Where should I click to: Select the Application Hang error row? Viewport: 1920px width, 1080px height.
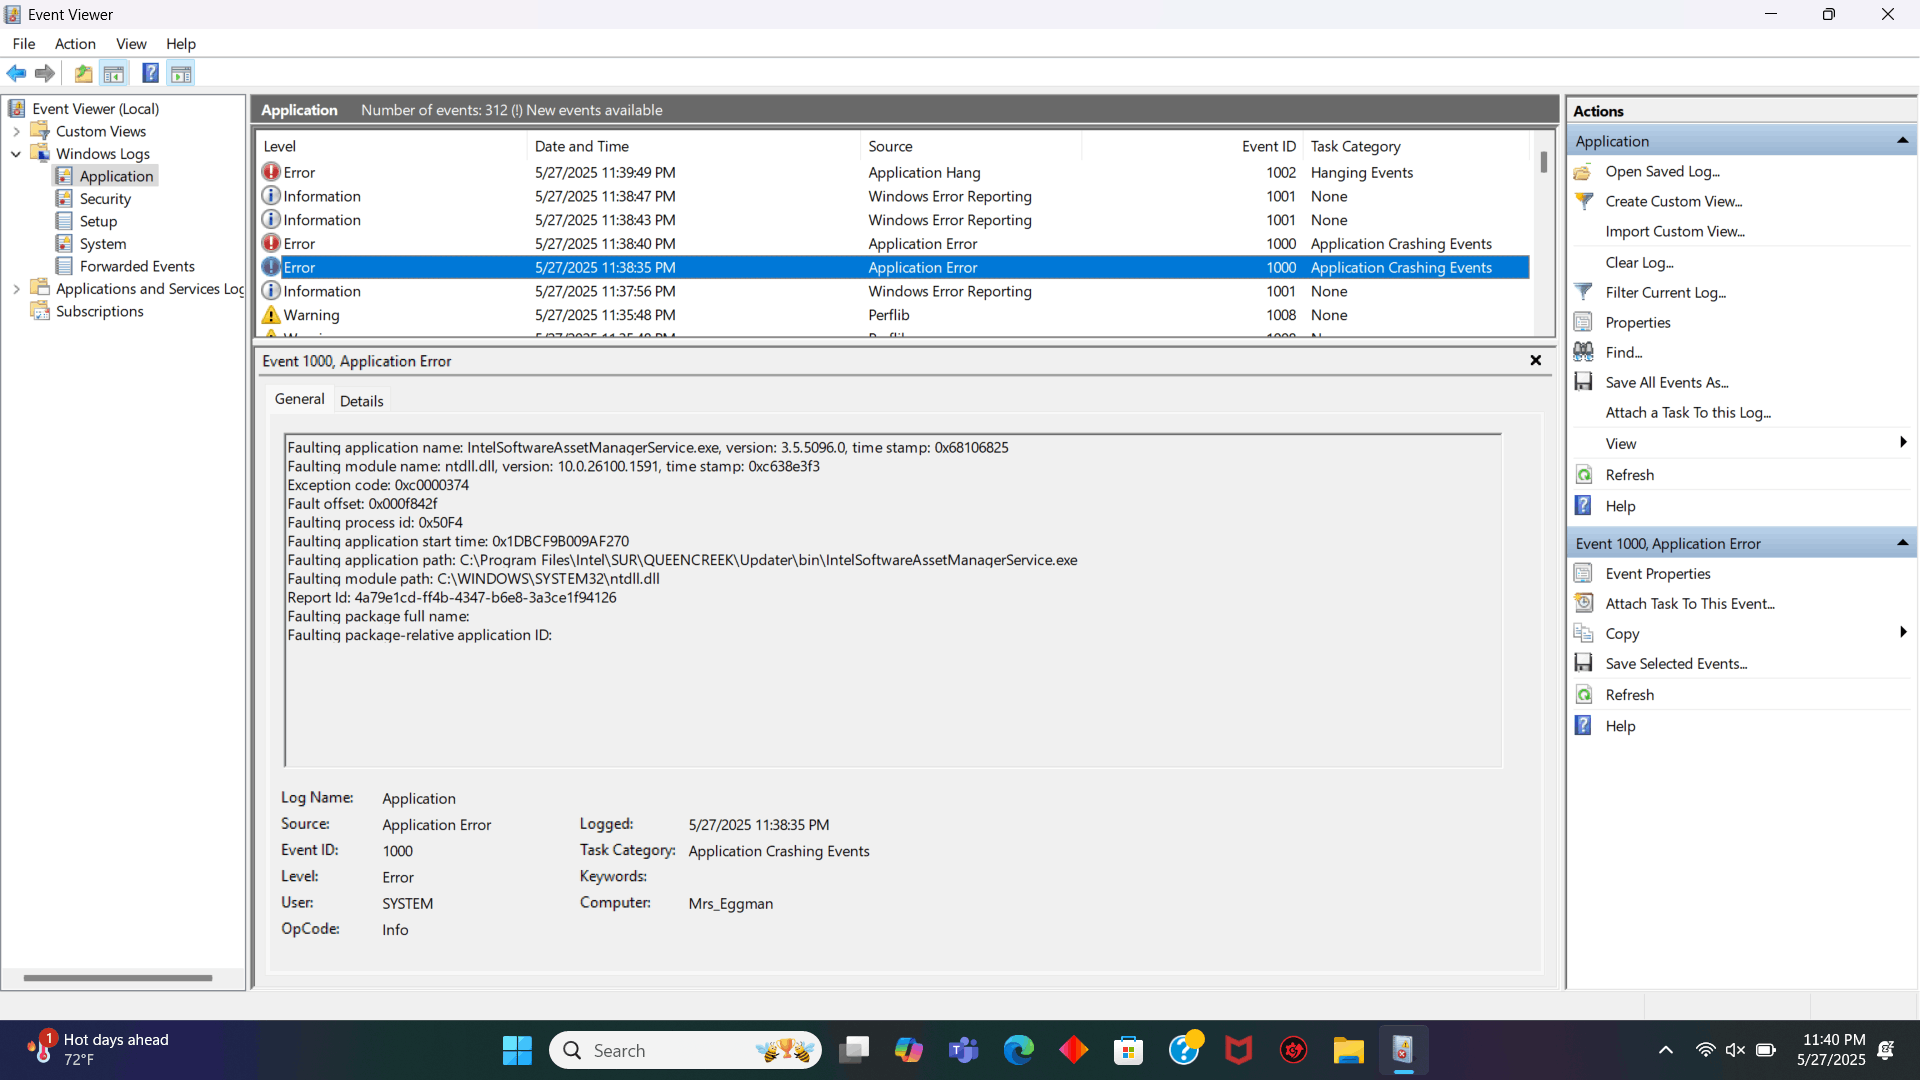tap(894, 172)
